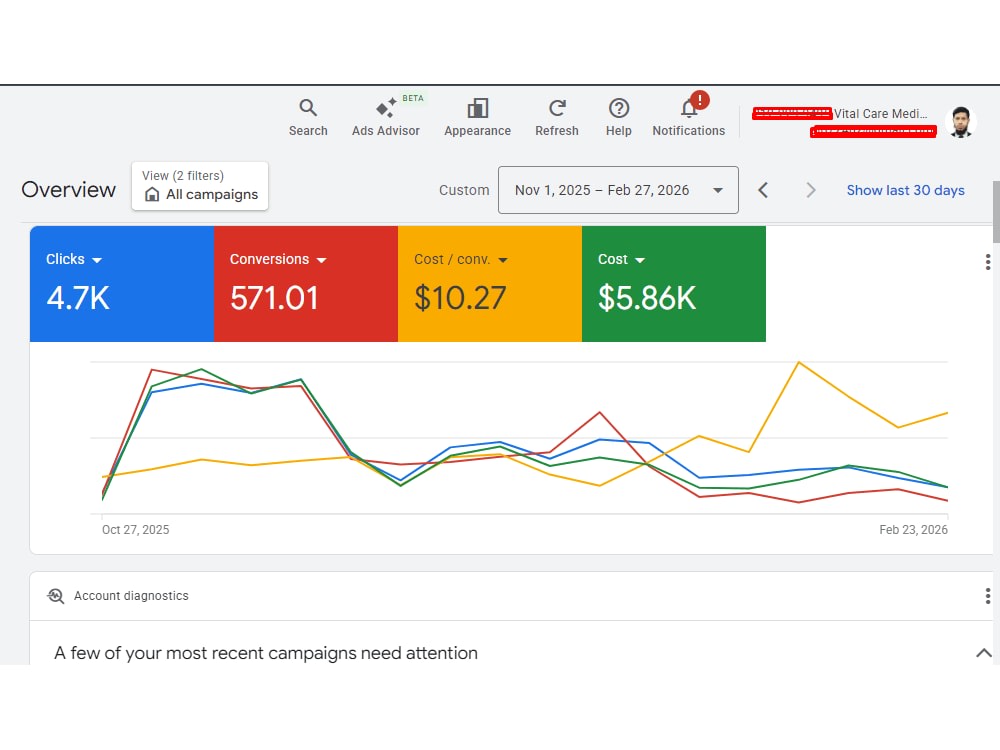This screenshot has height=750, width=1000.
Task: Click the $10.27 cost per conversion value
Action: (460, 298)
